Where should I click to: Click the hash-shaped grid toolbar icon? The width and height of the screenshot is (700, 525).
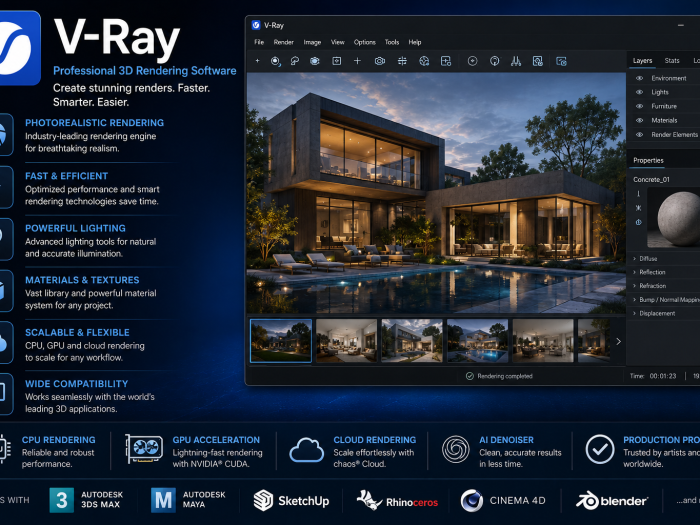(x=402, y=61)
